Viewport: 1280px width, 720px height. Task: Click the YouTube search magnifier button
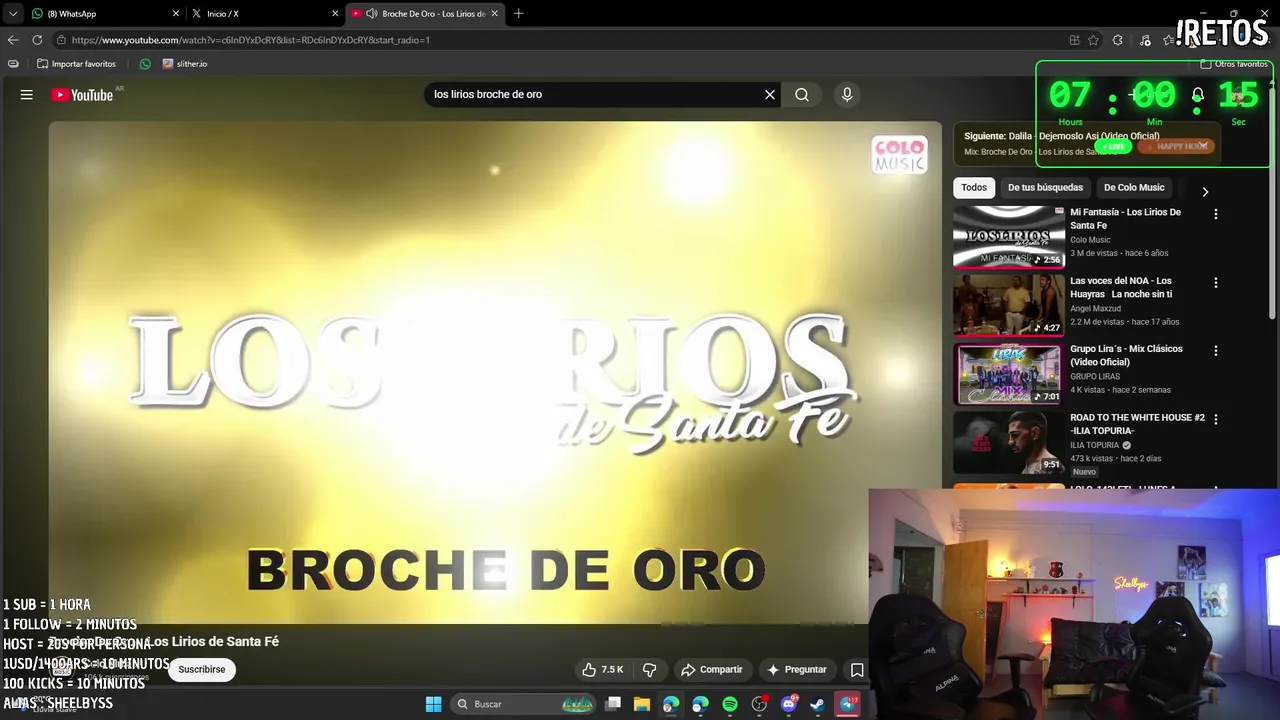click(x=802, y=94)
